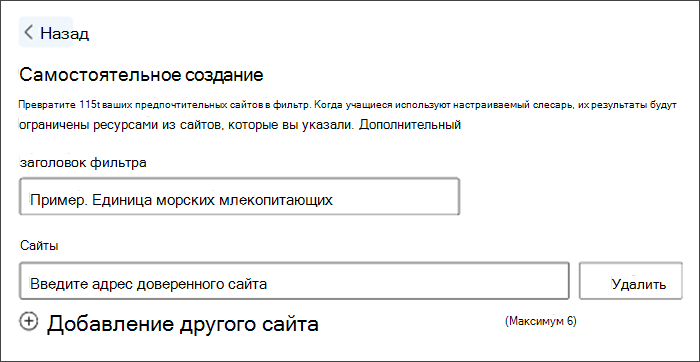The image size is (700, 362).
Task: Focus the заголовок фильтра input field
Action: point(239,196)
